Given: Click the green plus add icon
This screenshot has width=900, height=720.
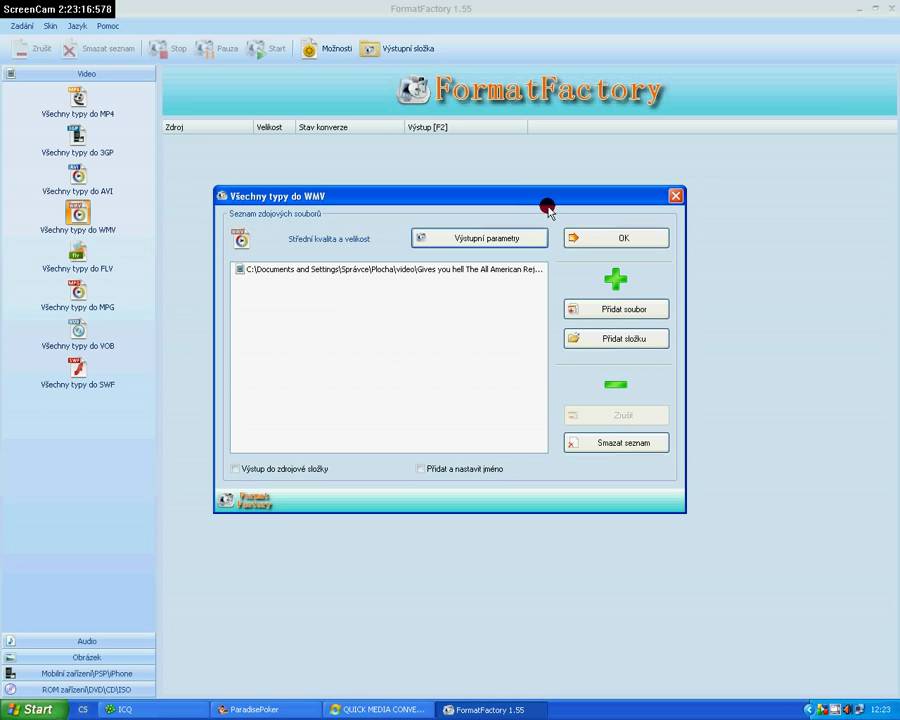Looking at the screenshot, I should pyautogui.click(x=616, y=280).
